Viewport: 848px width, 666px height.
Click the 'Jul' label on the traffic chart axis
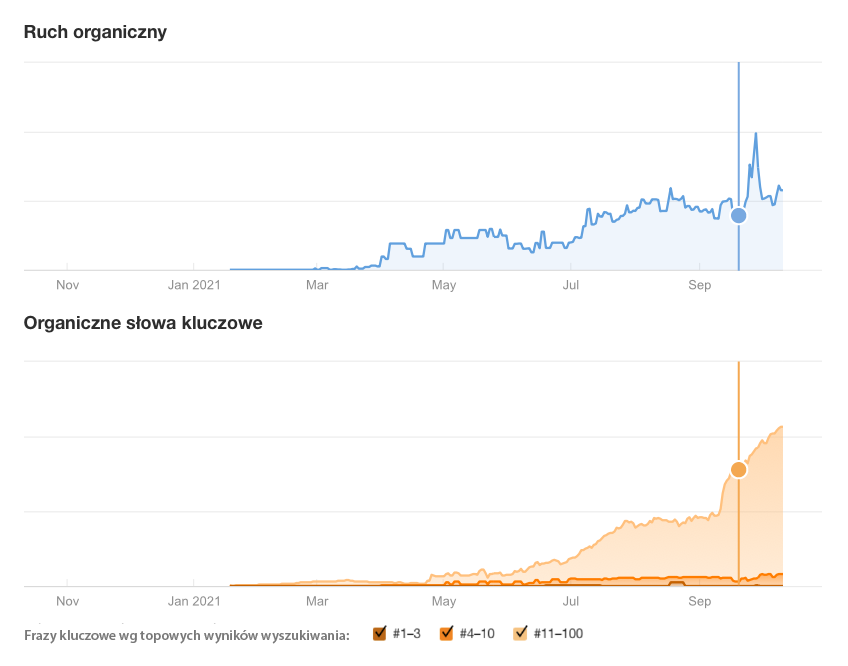click(x=571, y=285)
